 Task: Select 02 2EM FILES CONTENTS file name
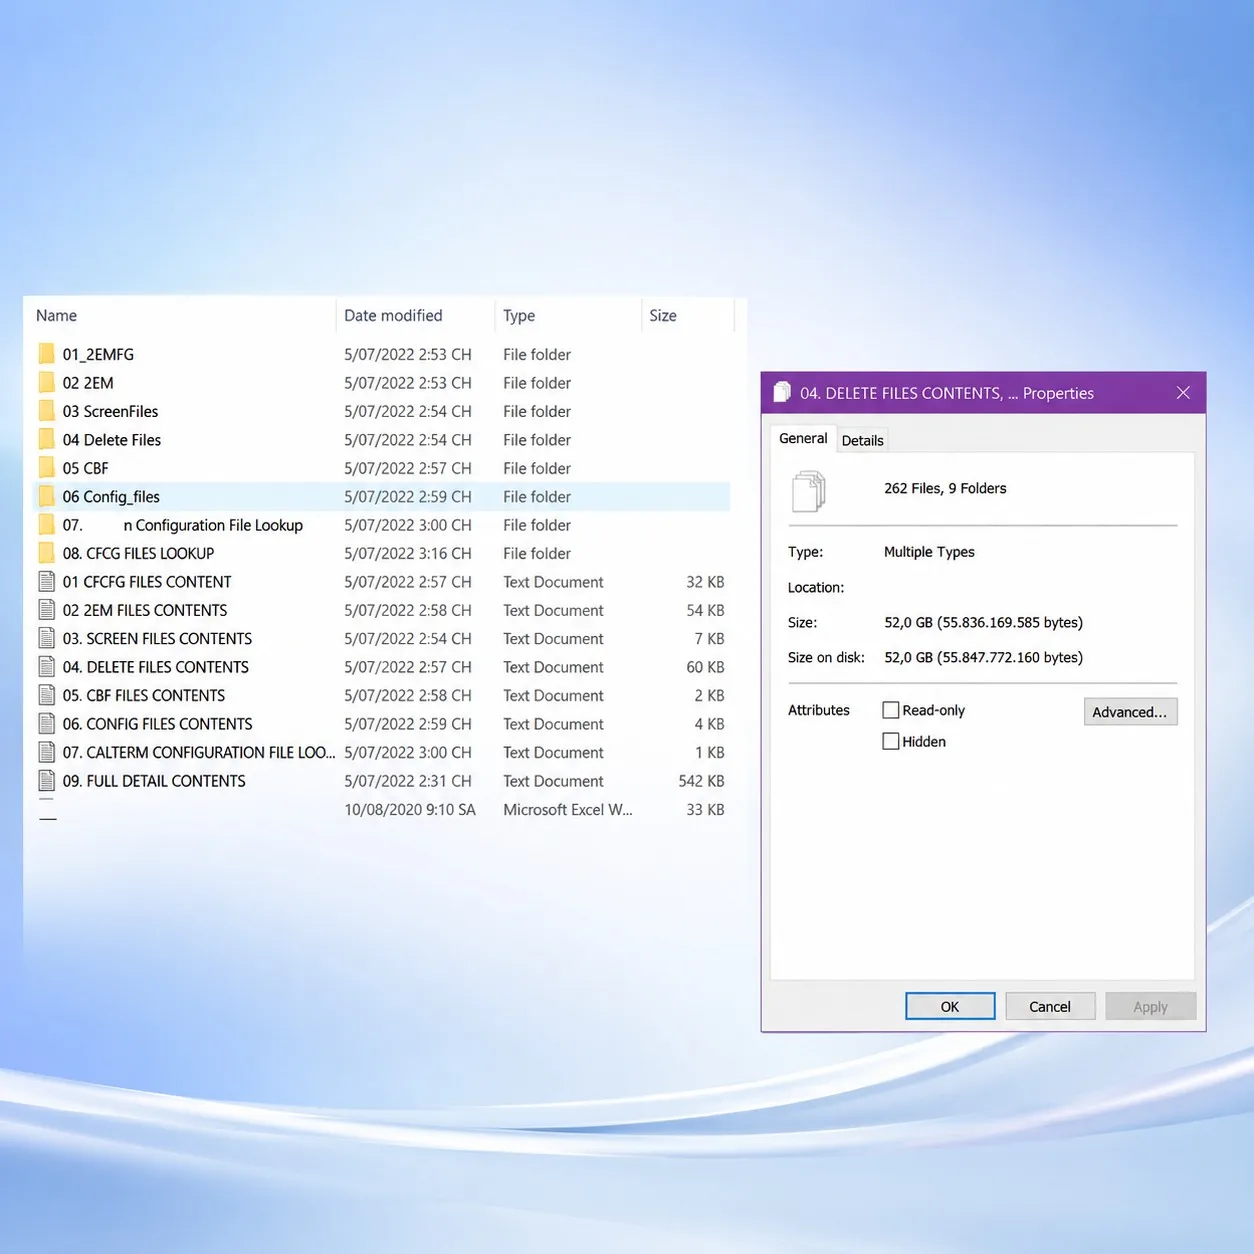coord(145,610)
